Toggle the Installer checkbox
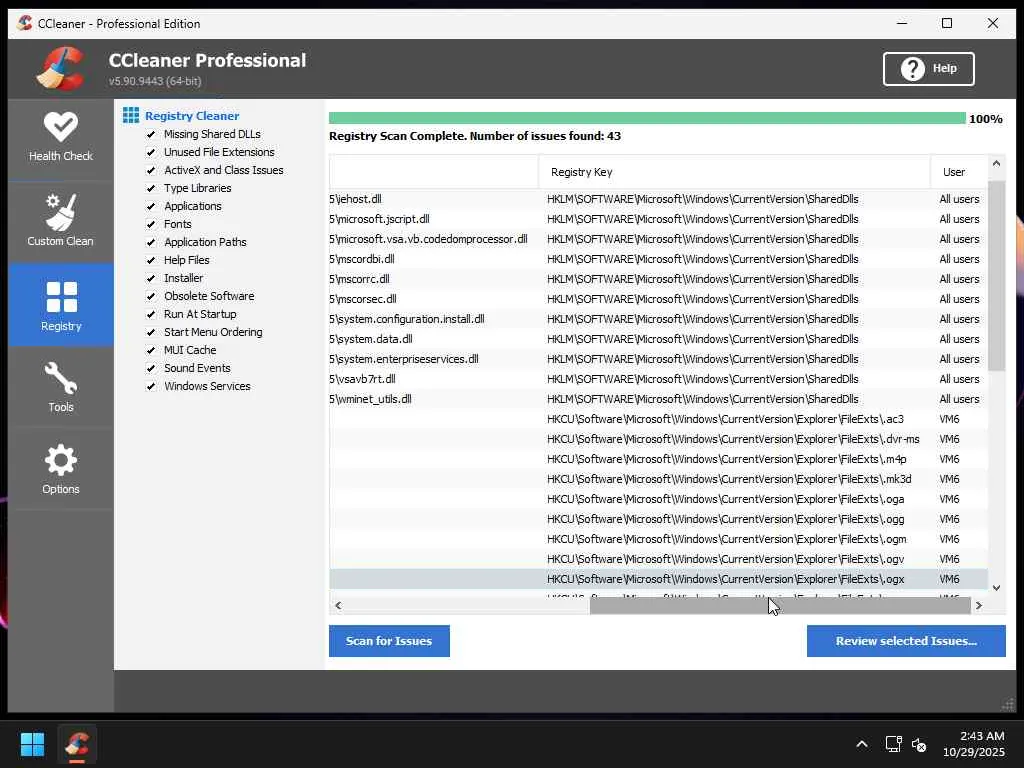Viewport: 1024px width, 768px height. click(x=151, y=278)
